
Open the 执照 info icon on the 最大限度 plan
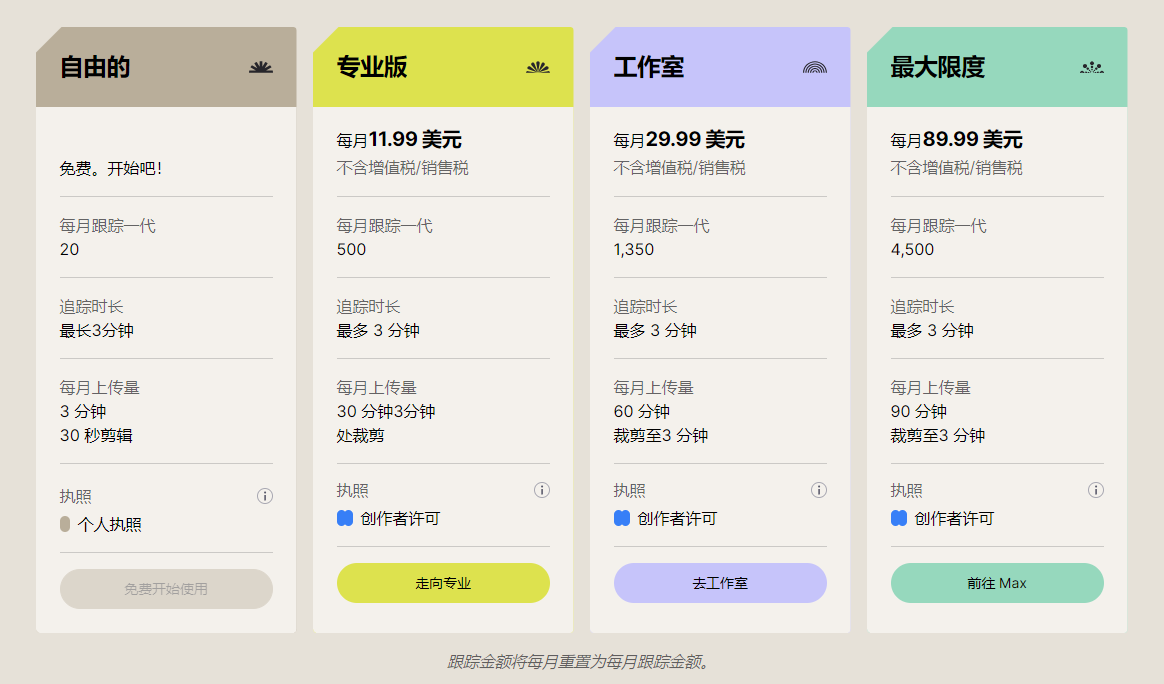[x=1095, y=490]
